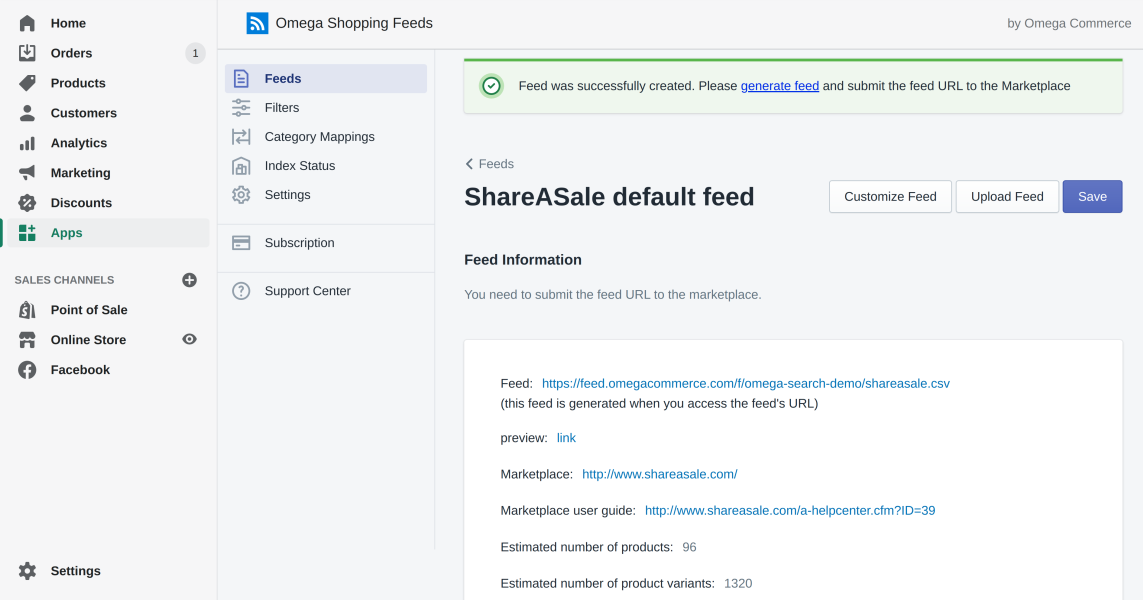Click the Feed Information heading
Viewport: 1143px width, 600px height.
pyautogui.click(x=523, y=260)
